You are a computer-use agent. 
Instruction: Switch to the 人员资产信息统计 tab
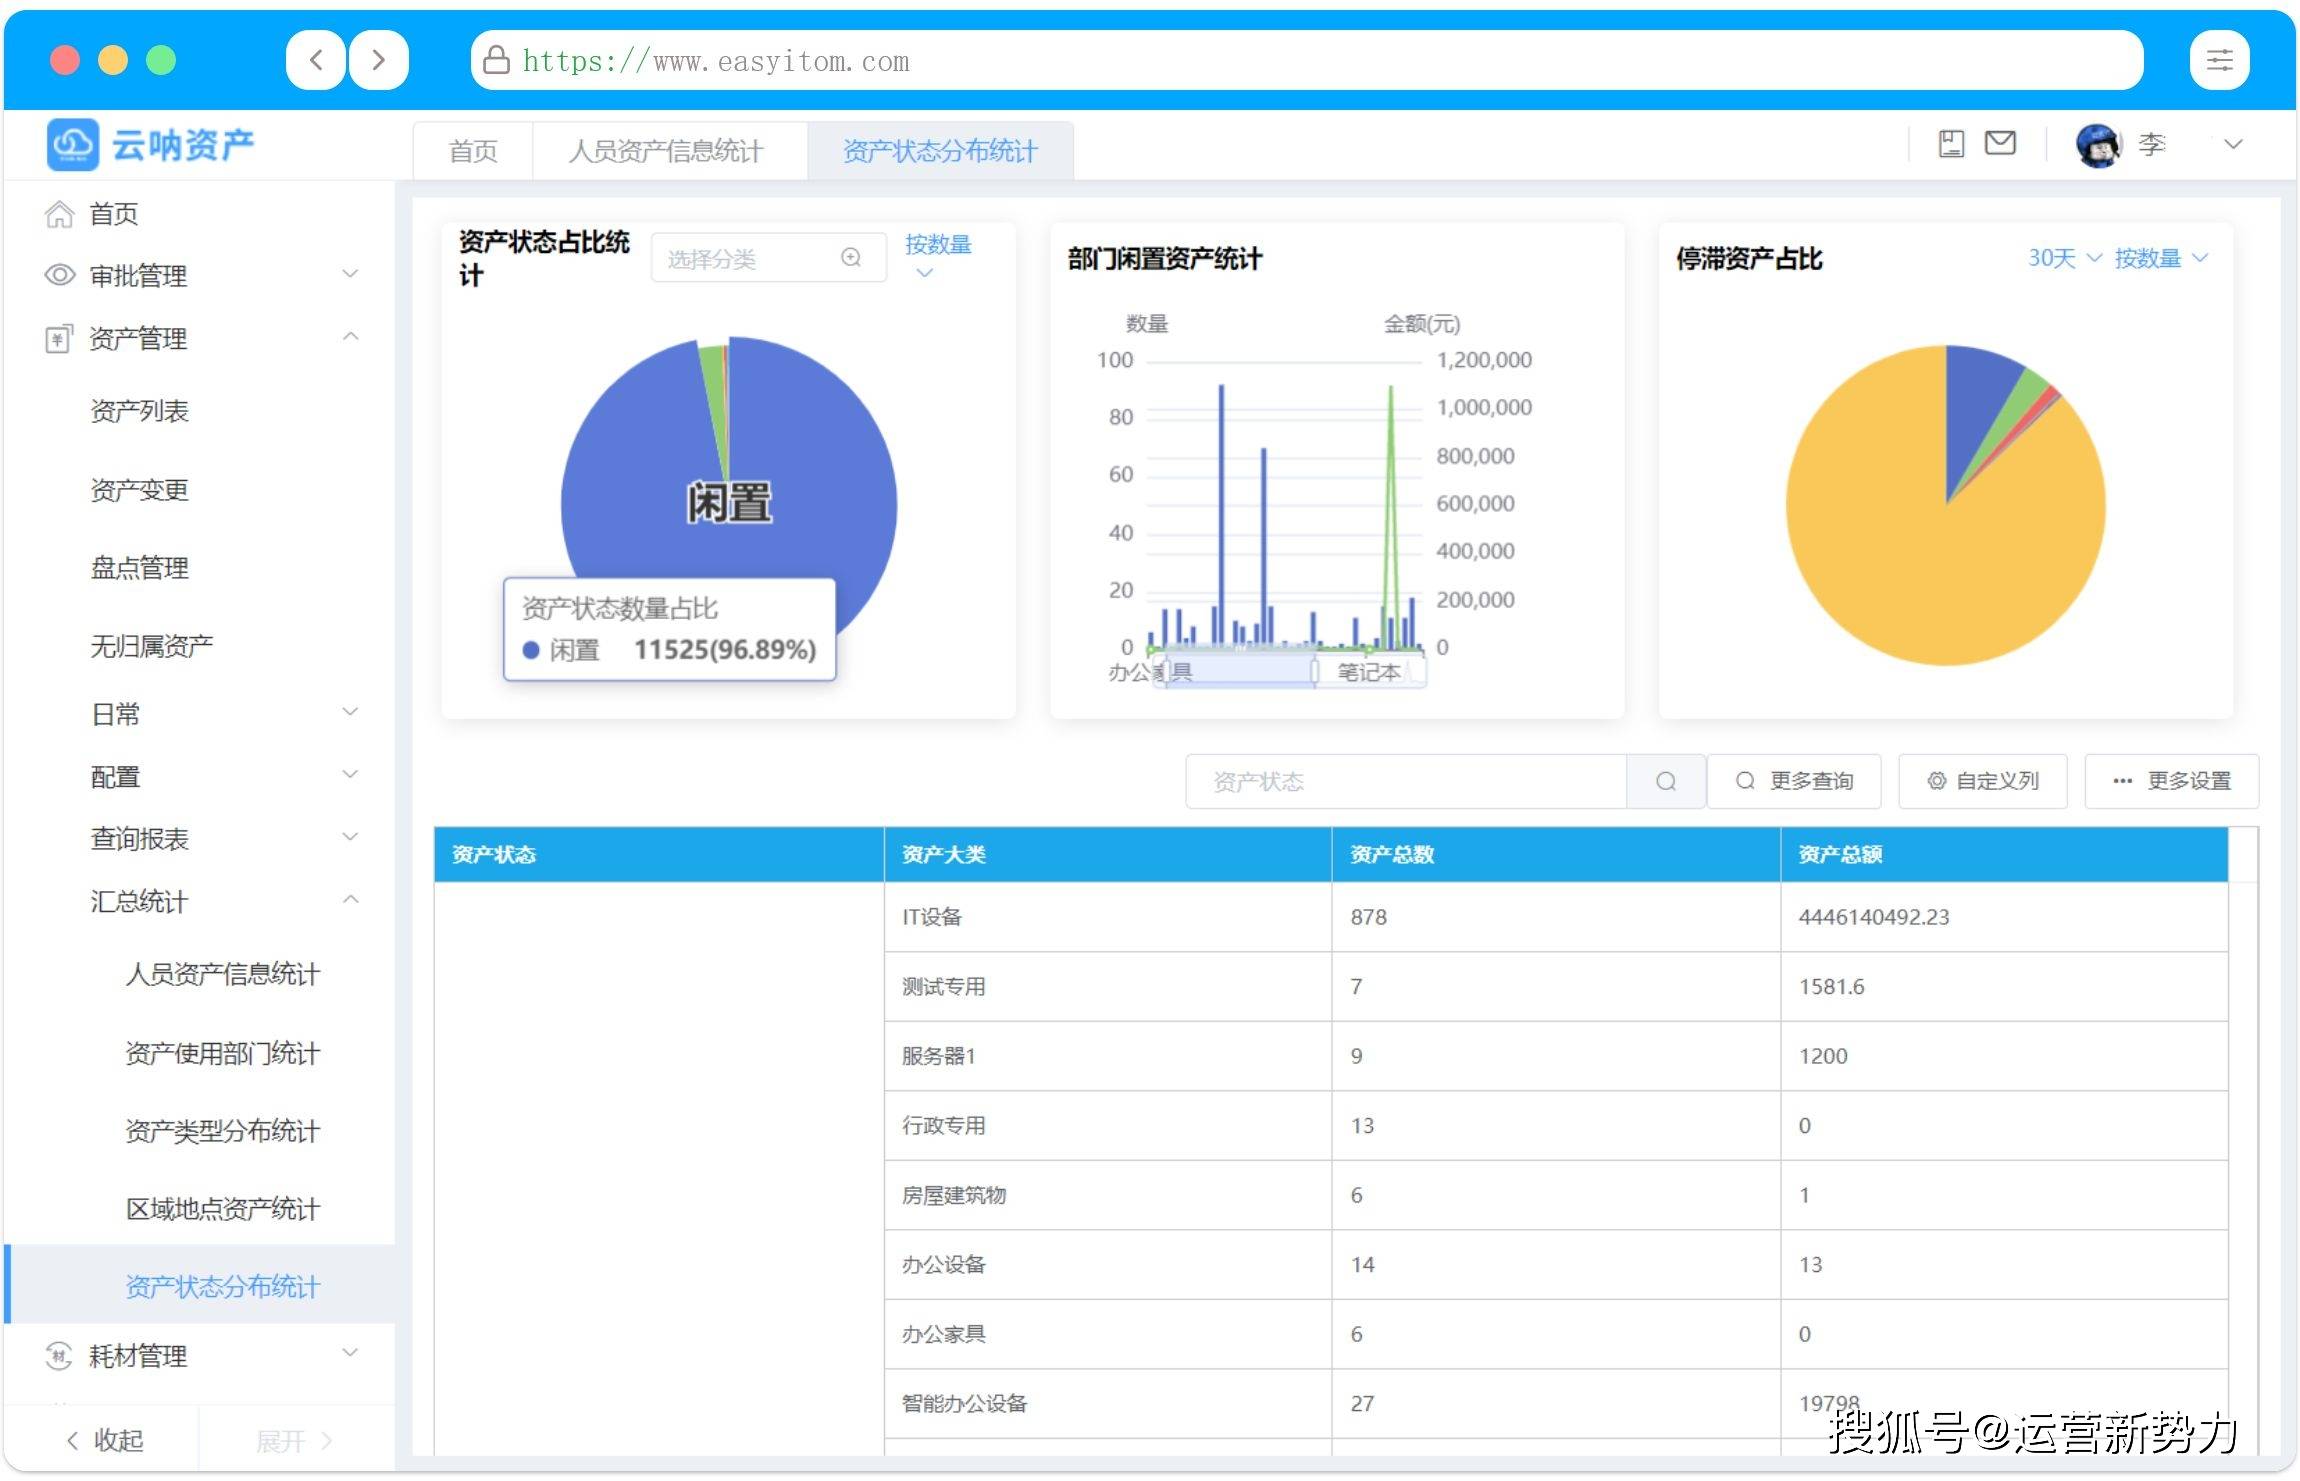666,151
